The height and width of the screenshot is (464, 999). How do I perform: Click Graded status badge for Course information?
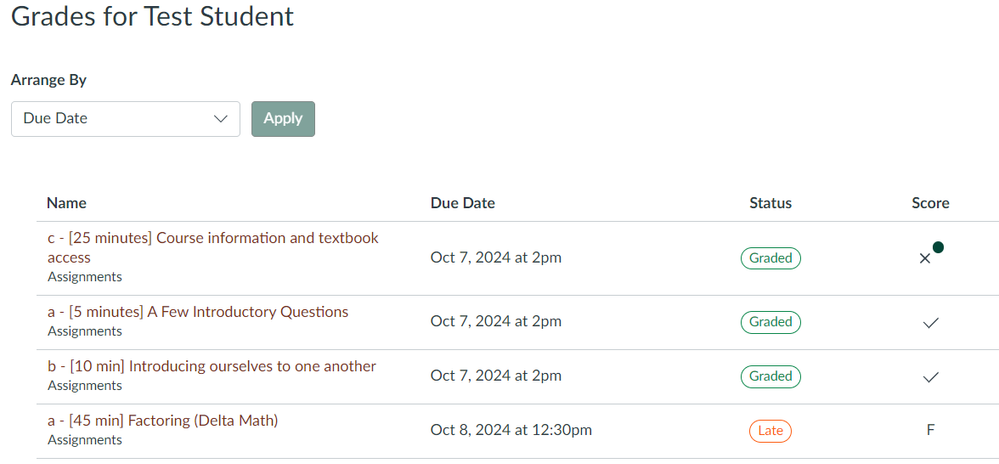[x=771, y=258]
